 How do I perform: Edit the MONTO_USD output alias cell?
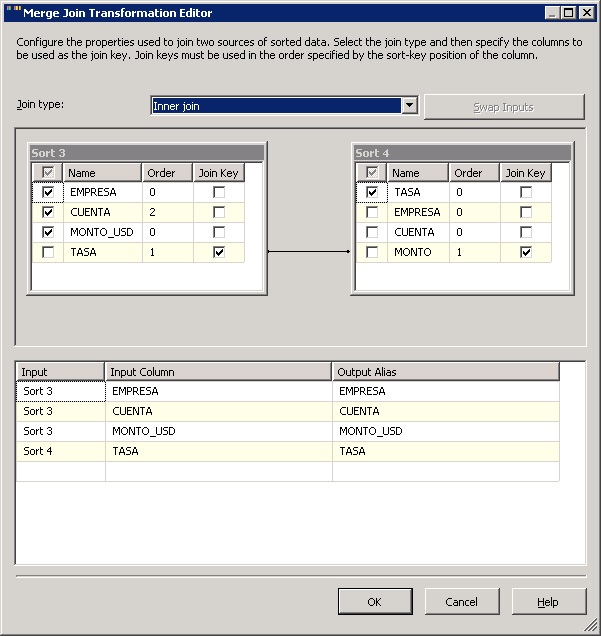point(445,431)
